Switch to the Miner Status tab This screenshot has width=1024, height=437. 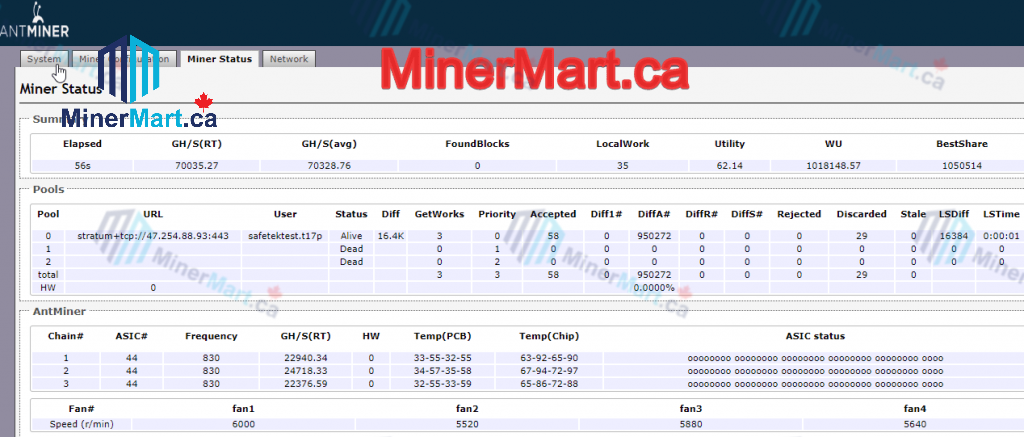click(x=219, y=59)
